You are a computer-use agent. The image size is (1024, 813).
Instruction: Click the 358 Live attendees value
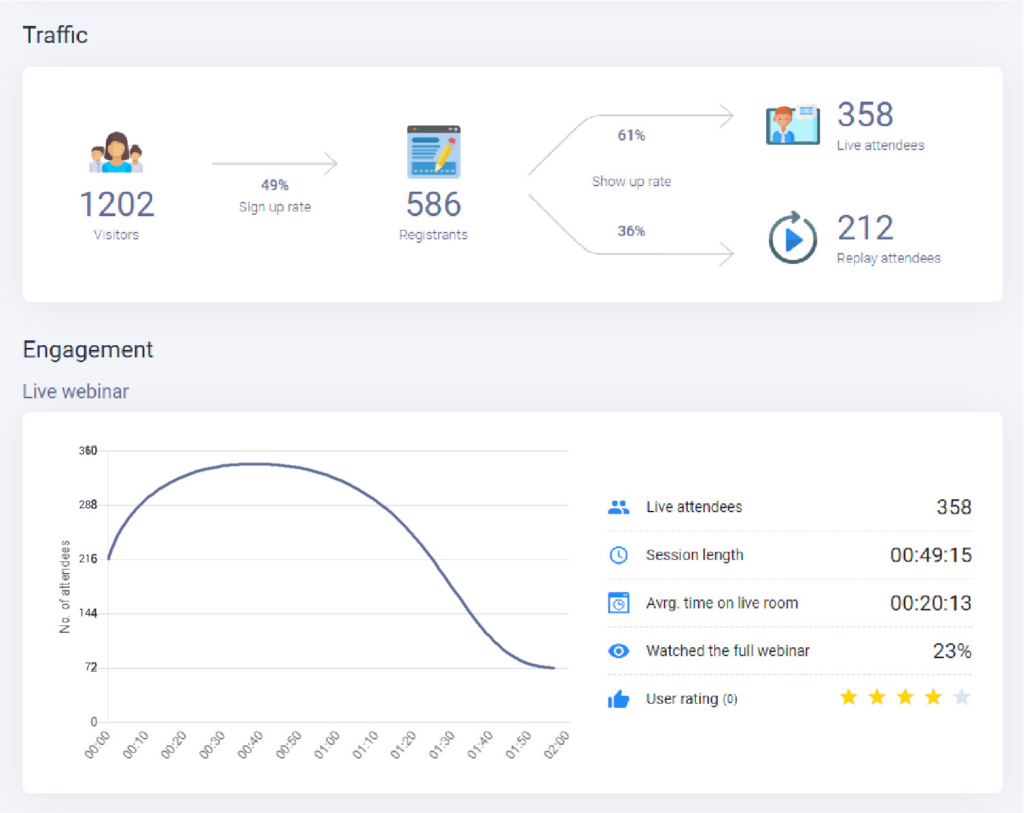tap(867, 113)
